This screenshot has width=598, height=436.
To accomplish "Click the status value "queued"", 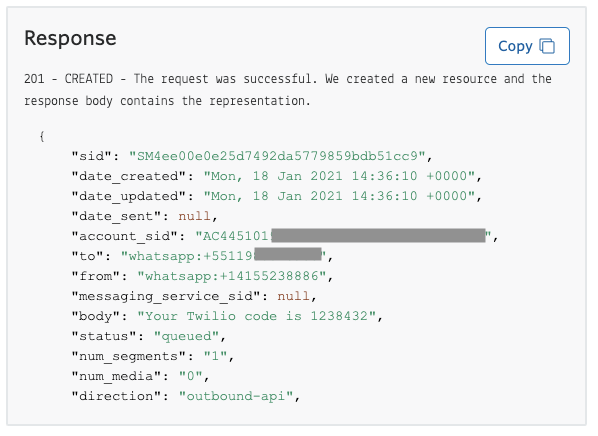I will 186,336.
